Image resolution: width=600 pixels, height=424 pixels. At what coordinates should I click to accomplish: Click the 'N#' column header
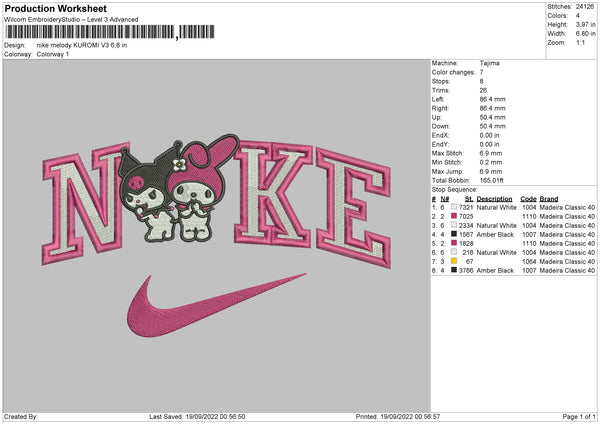(445, 199)
